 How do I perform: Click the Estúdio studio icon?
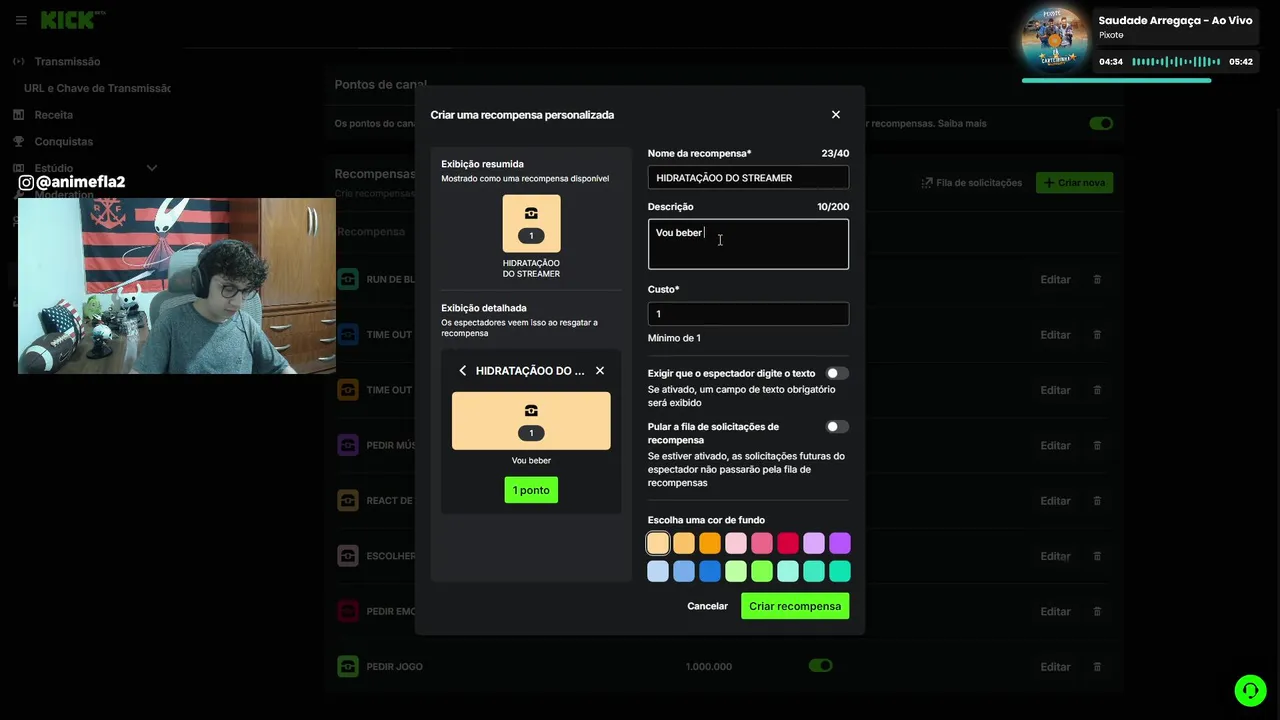tap(18, 168)
